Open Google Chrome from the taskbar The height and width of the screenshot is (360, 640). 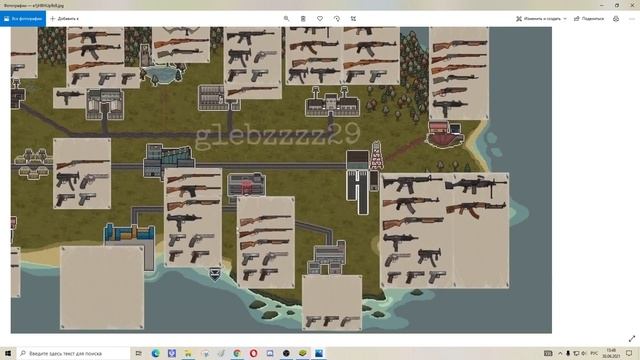pyautogui.click(x=237, y=353)
